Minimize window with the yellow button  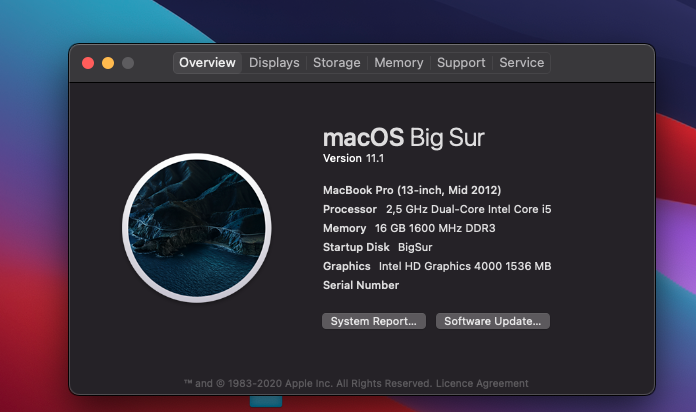point(108,63)
